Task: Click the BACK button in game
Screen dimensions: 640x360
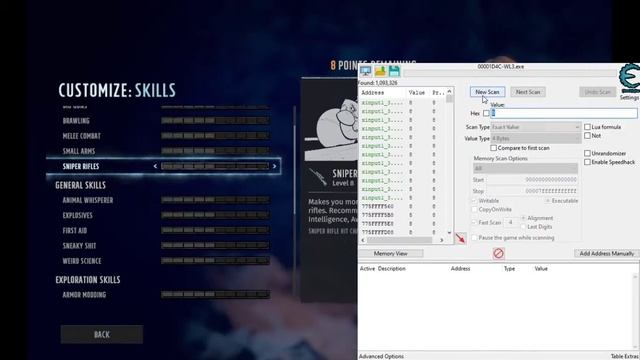Action: point(102,334)
